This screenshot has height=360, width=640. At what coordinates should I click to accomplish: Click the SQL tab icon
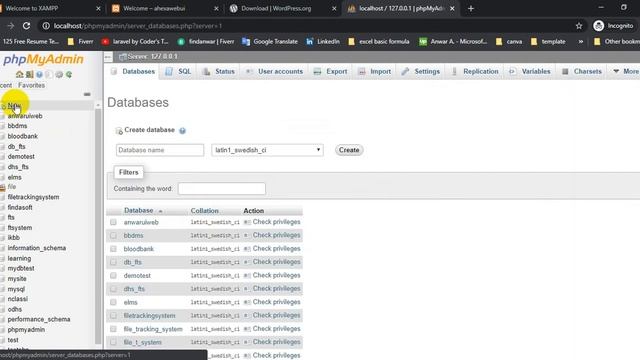click(x=169, y=71)
